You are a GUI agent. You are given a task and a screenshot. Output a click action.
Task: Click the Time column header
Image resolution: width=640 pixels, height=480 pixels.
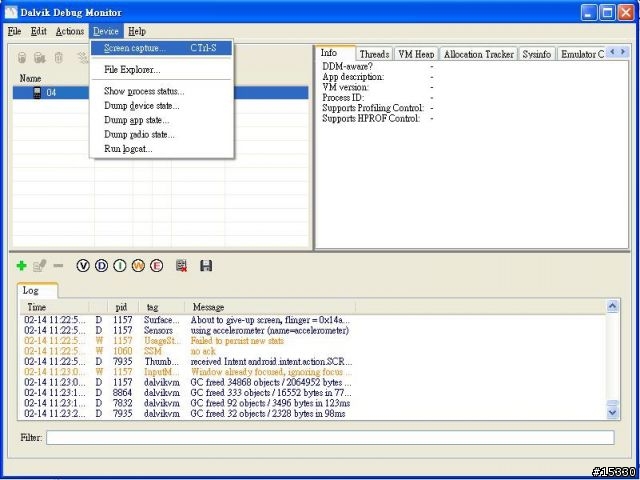[x=55, y=307]
